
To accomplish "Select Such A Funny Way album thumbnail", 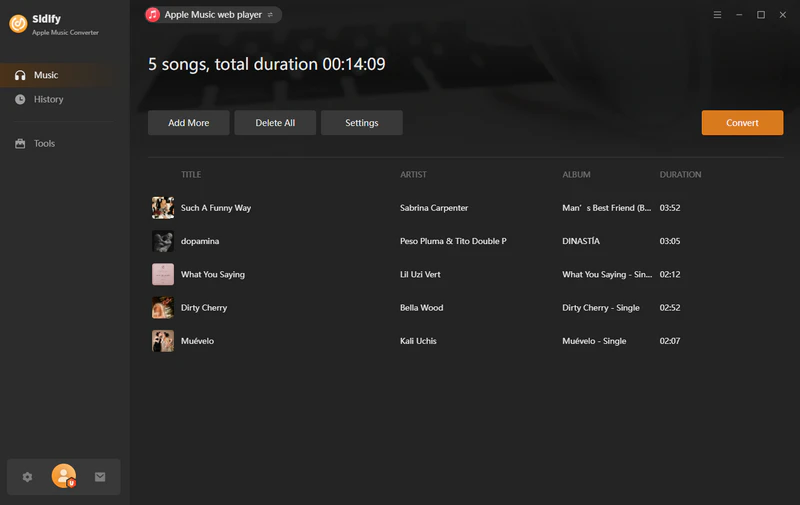I will [x=163, y=208].
